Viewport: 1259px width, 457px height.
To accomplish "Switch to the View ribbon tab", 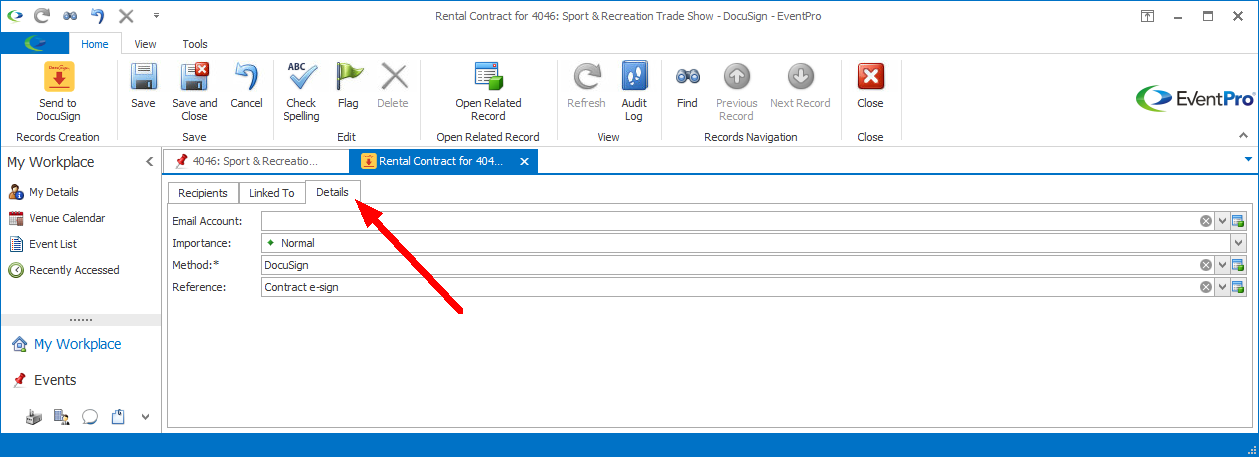I will (x=146, y=44).
